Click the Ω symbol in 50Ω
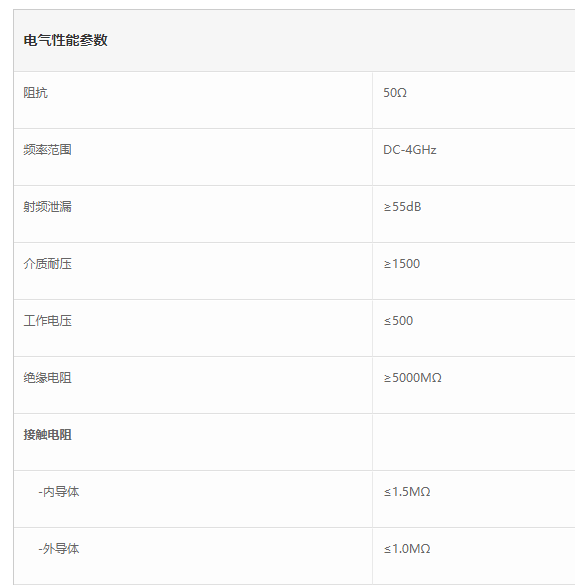The height and width of the screenshot is (585, 575). pyautogui.click(x=402, y=93)
